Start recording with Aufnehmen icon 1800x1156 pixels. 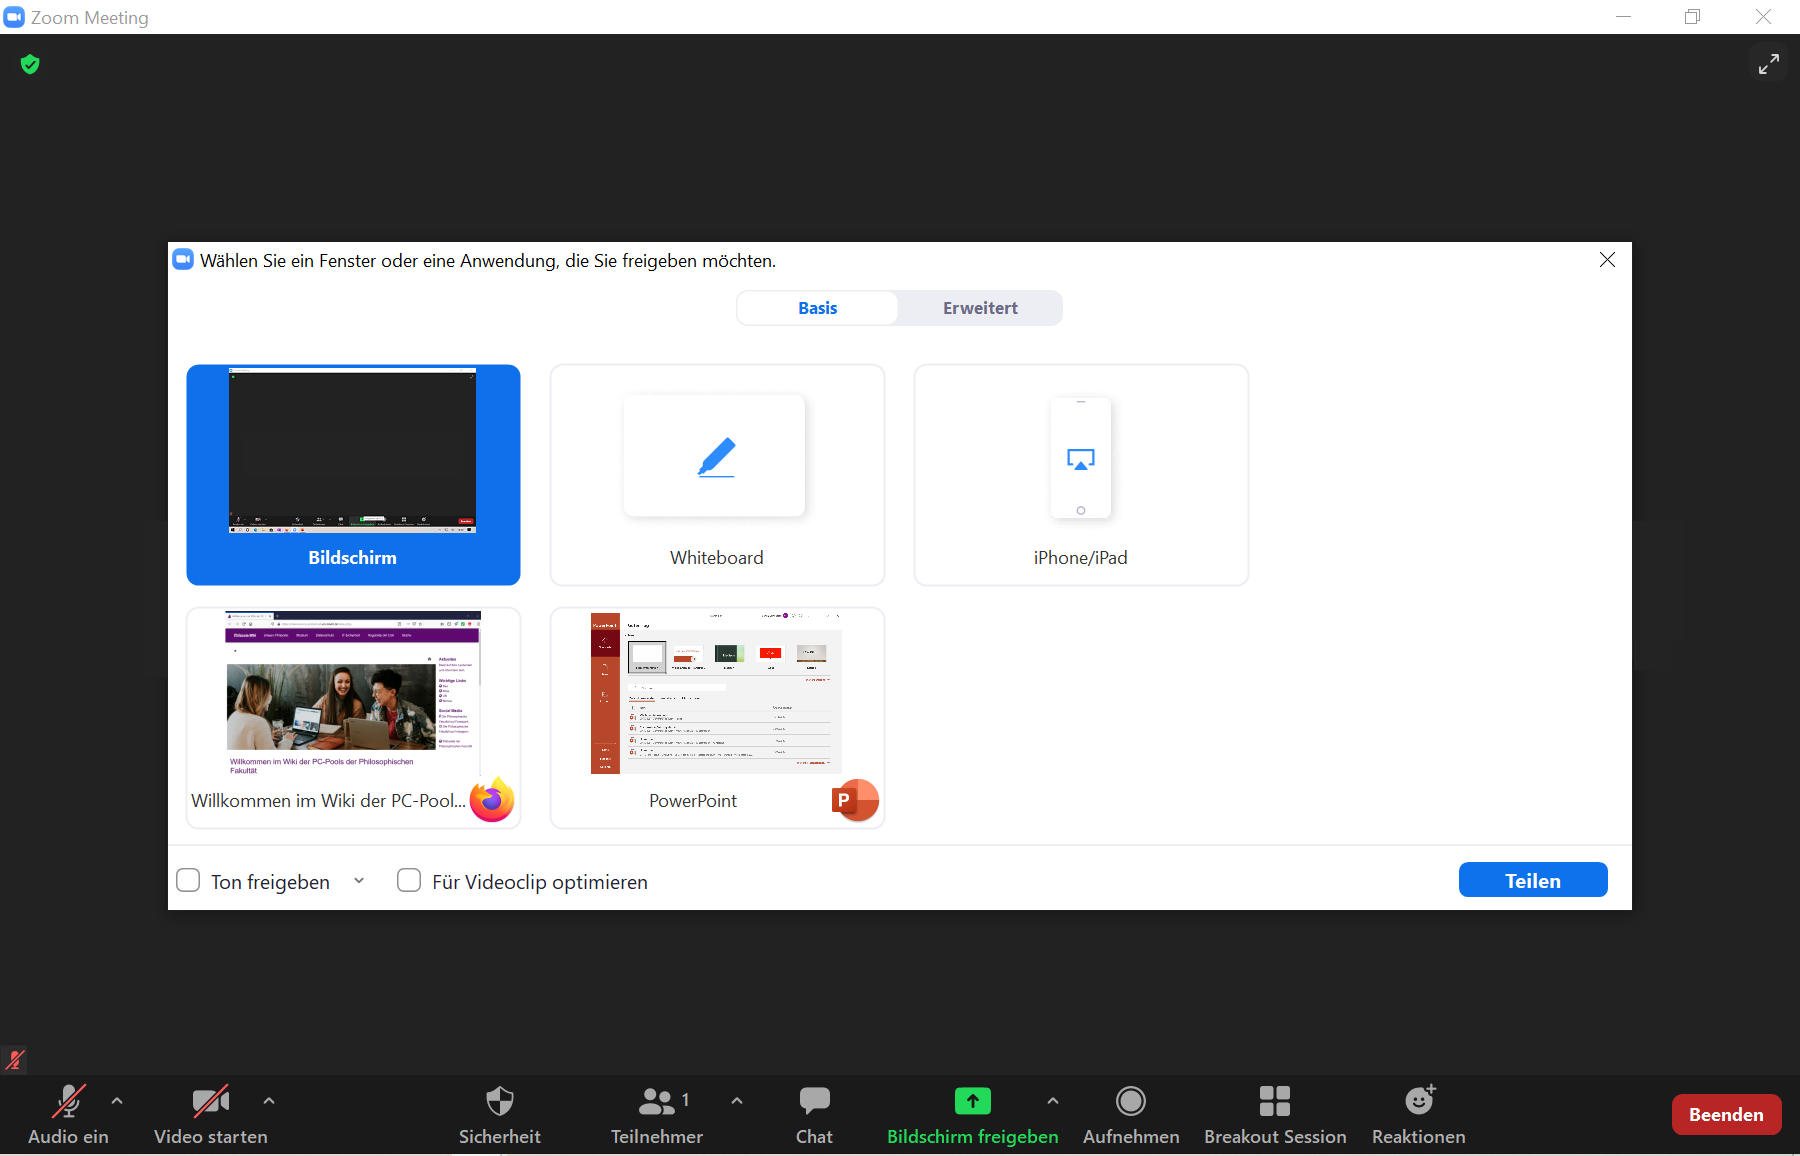(x=1131, y=1101)
